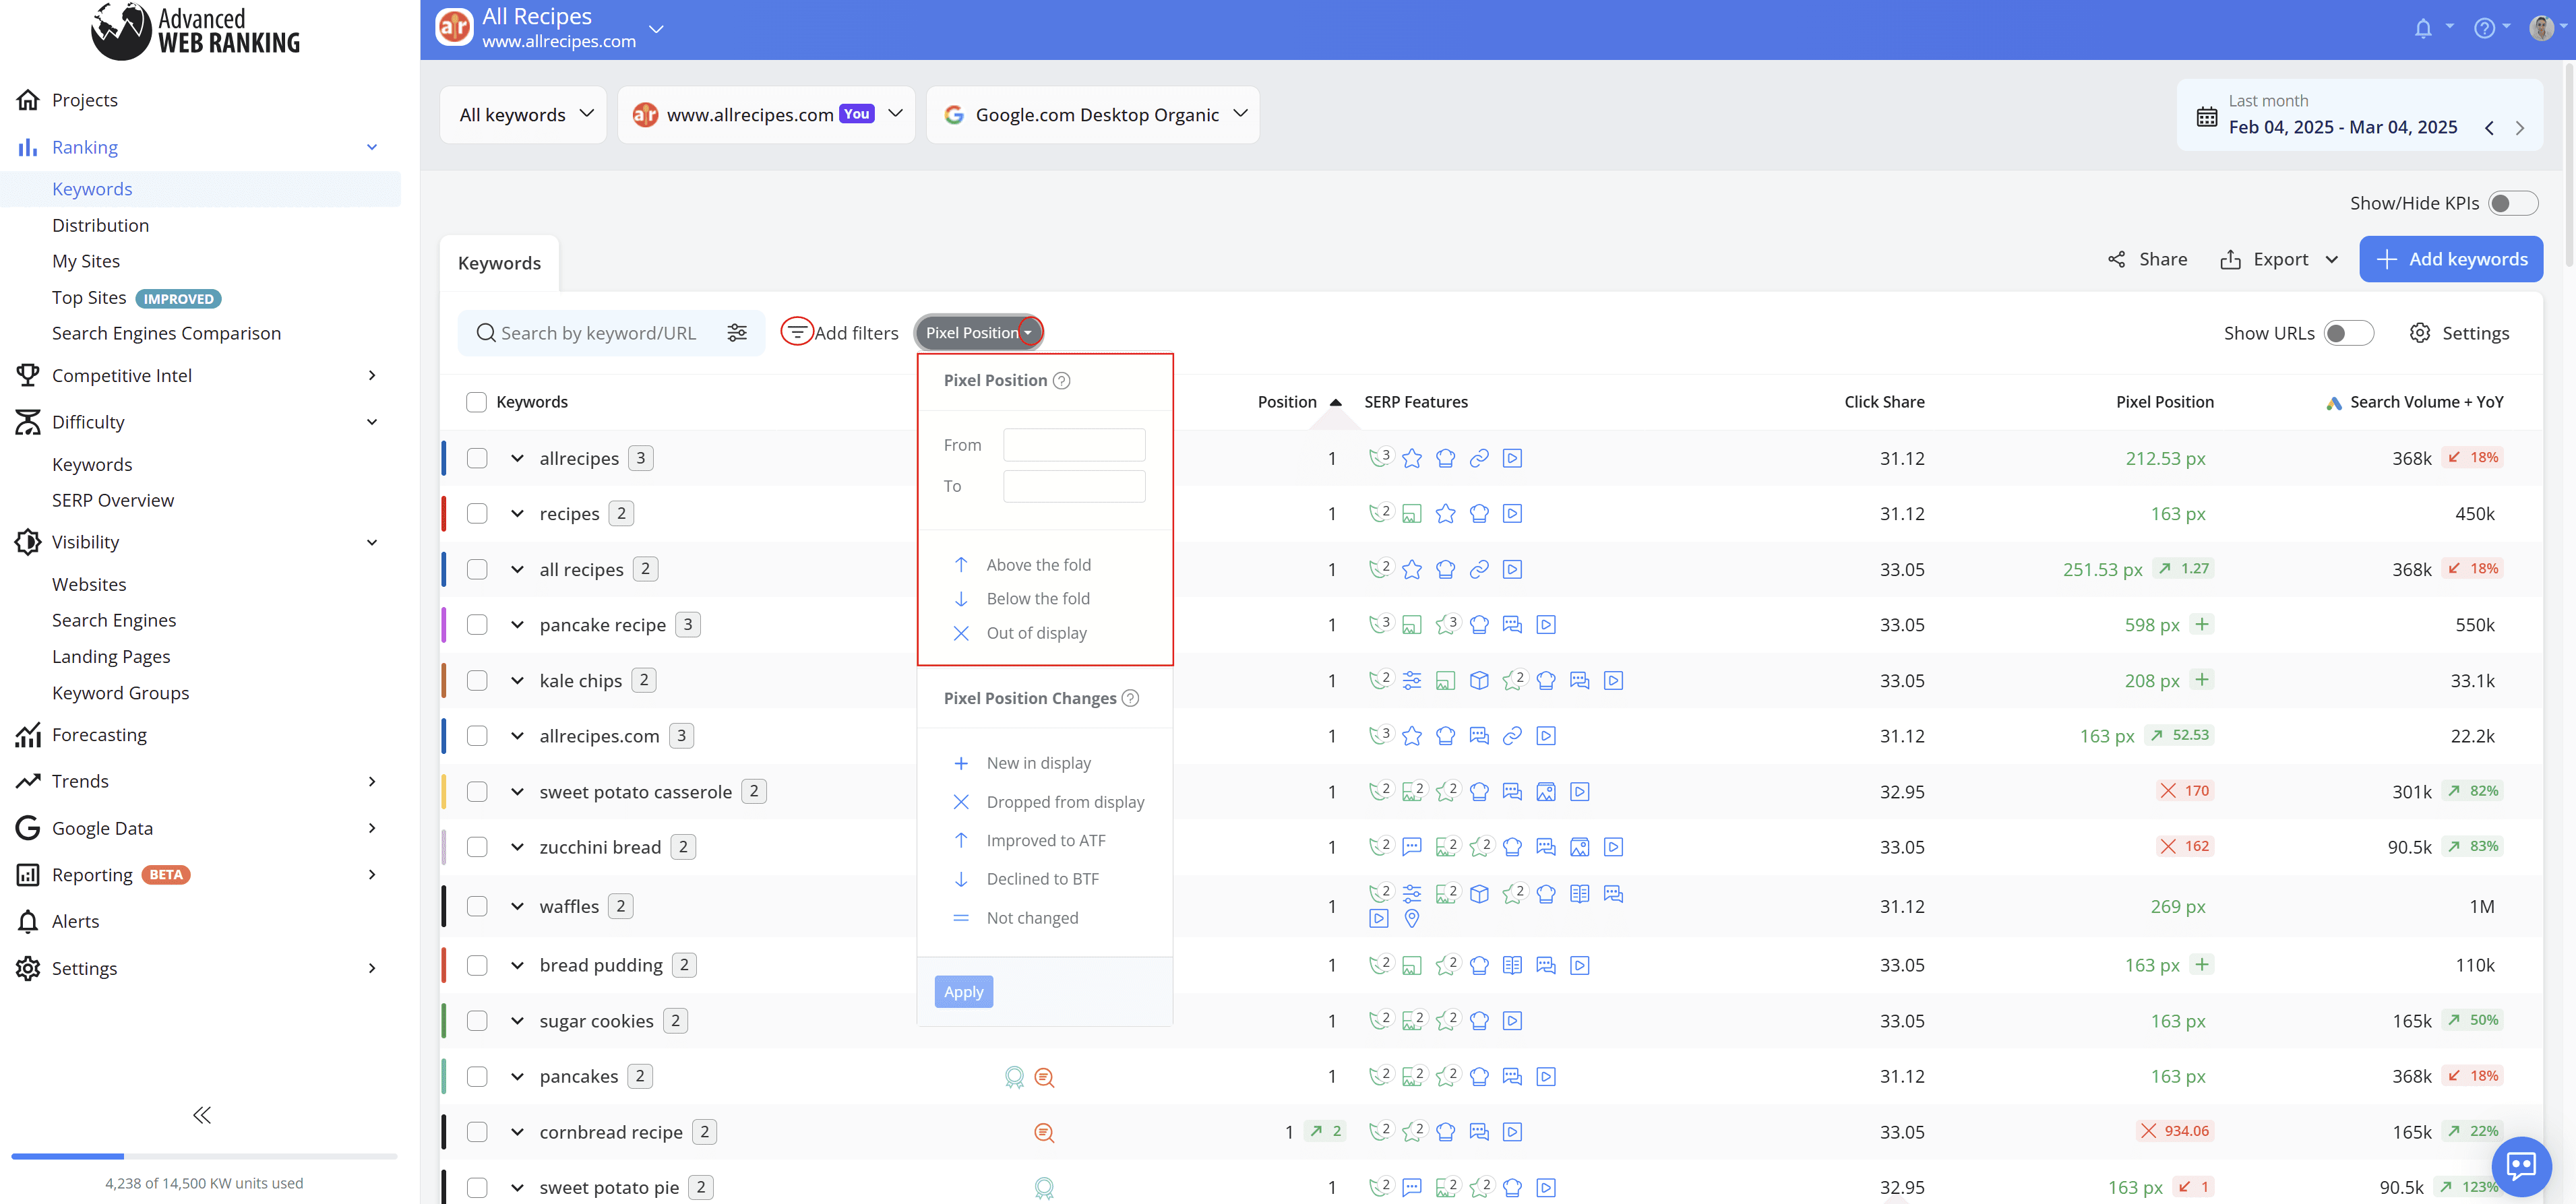The width and height of the screenshot is (2576, 1204).
Task: Select Dropped from display option
Action: pos(1065,802)
